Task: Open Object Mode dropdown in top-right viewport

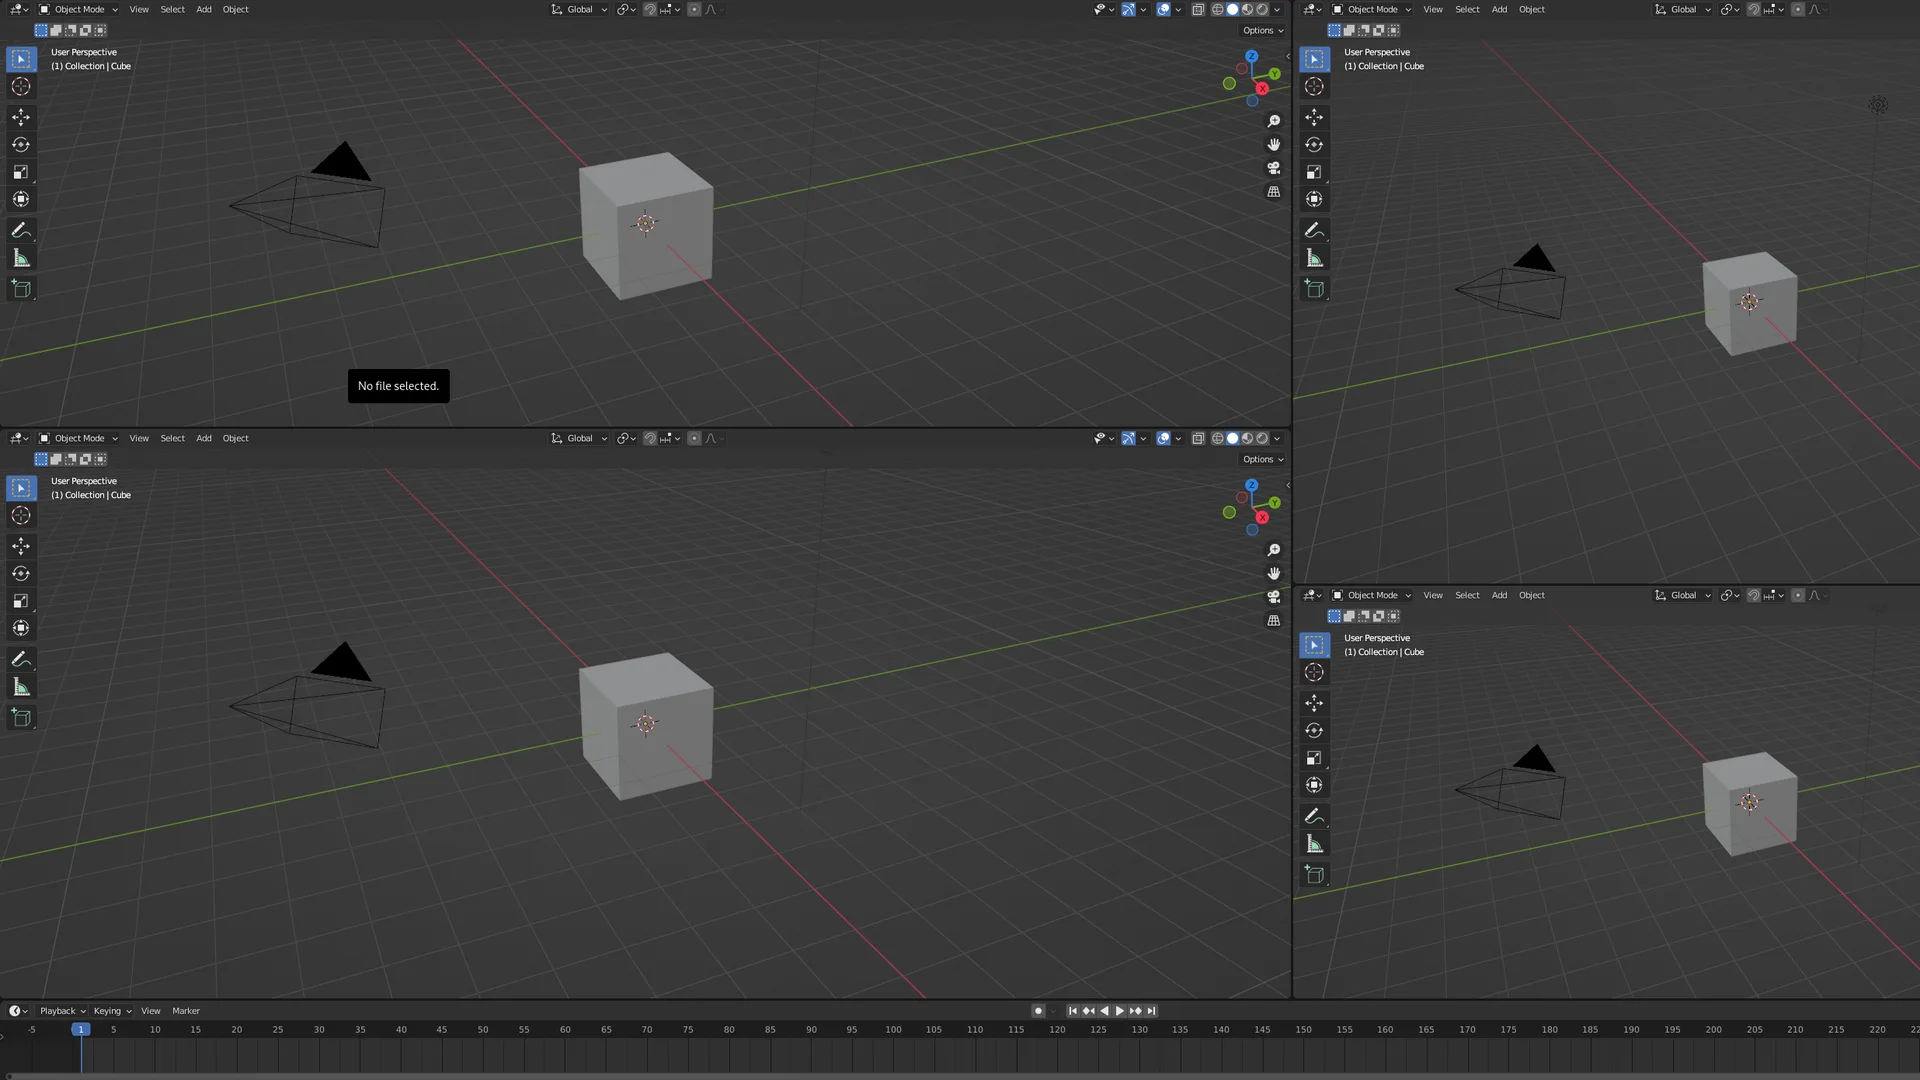Action: tap(1371, 9)
